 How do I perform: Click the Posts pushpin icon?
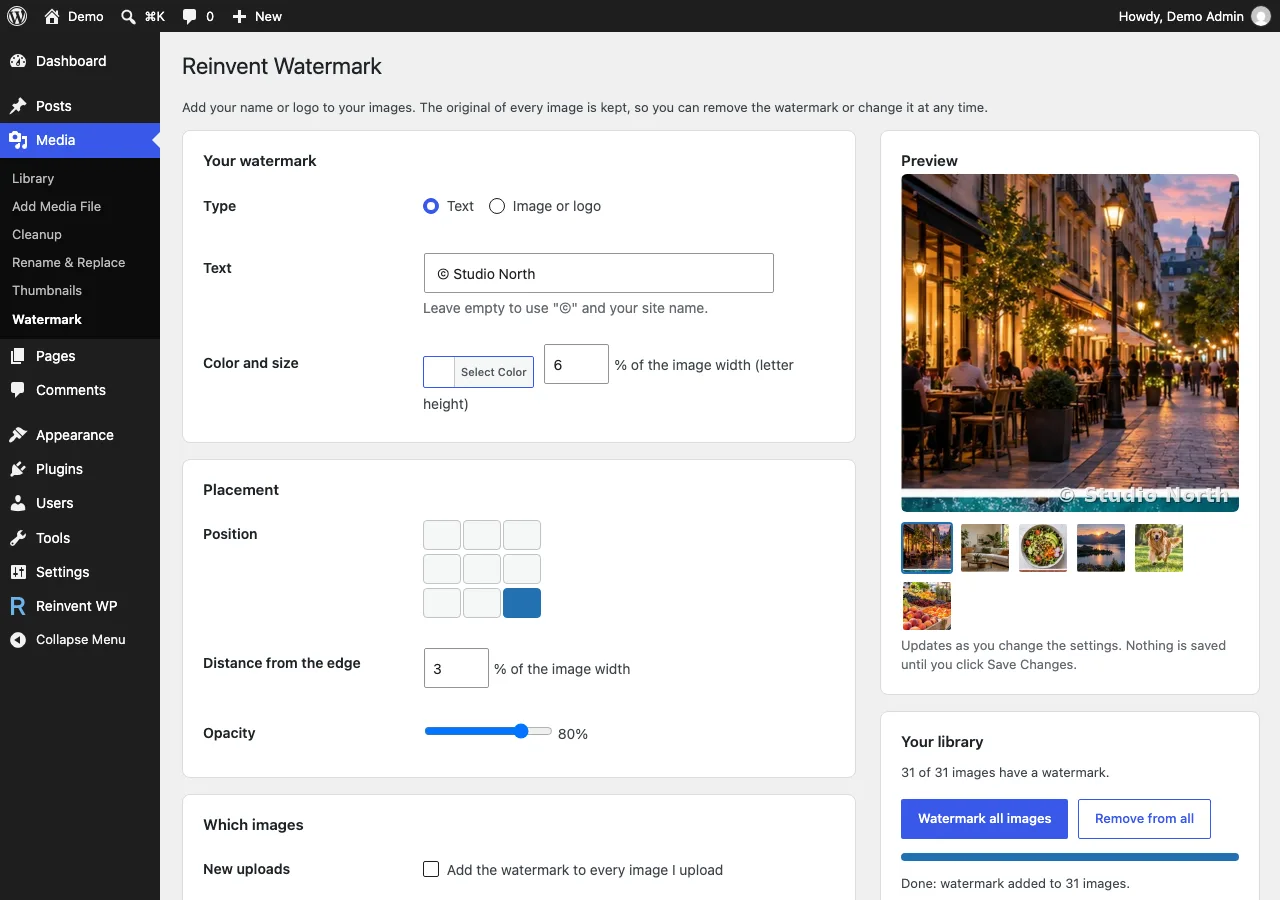click(18, 106)
